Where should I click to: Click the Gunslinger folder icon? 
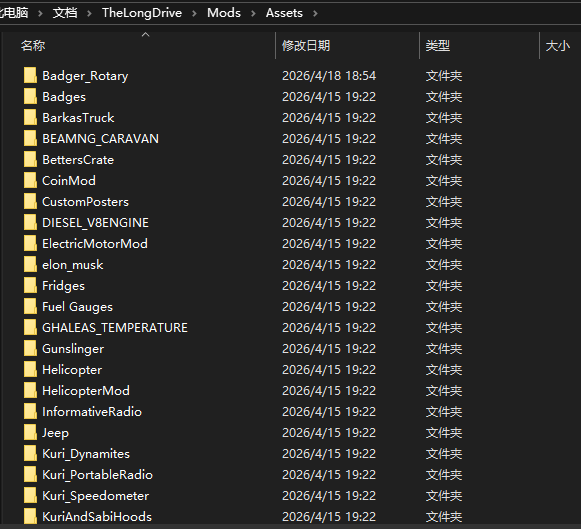pyautogui.click(x=30, y=349)
